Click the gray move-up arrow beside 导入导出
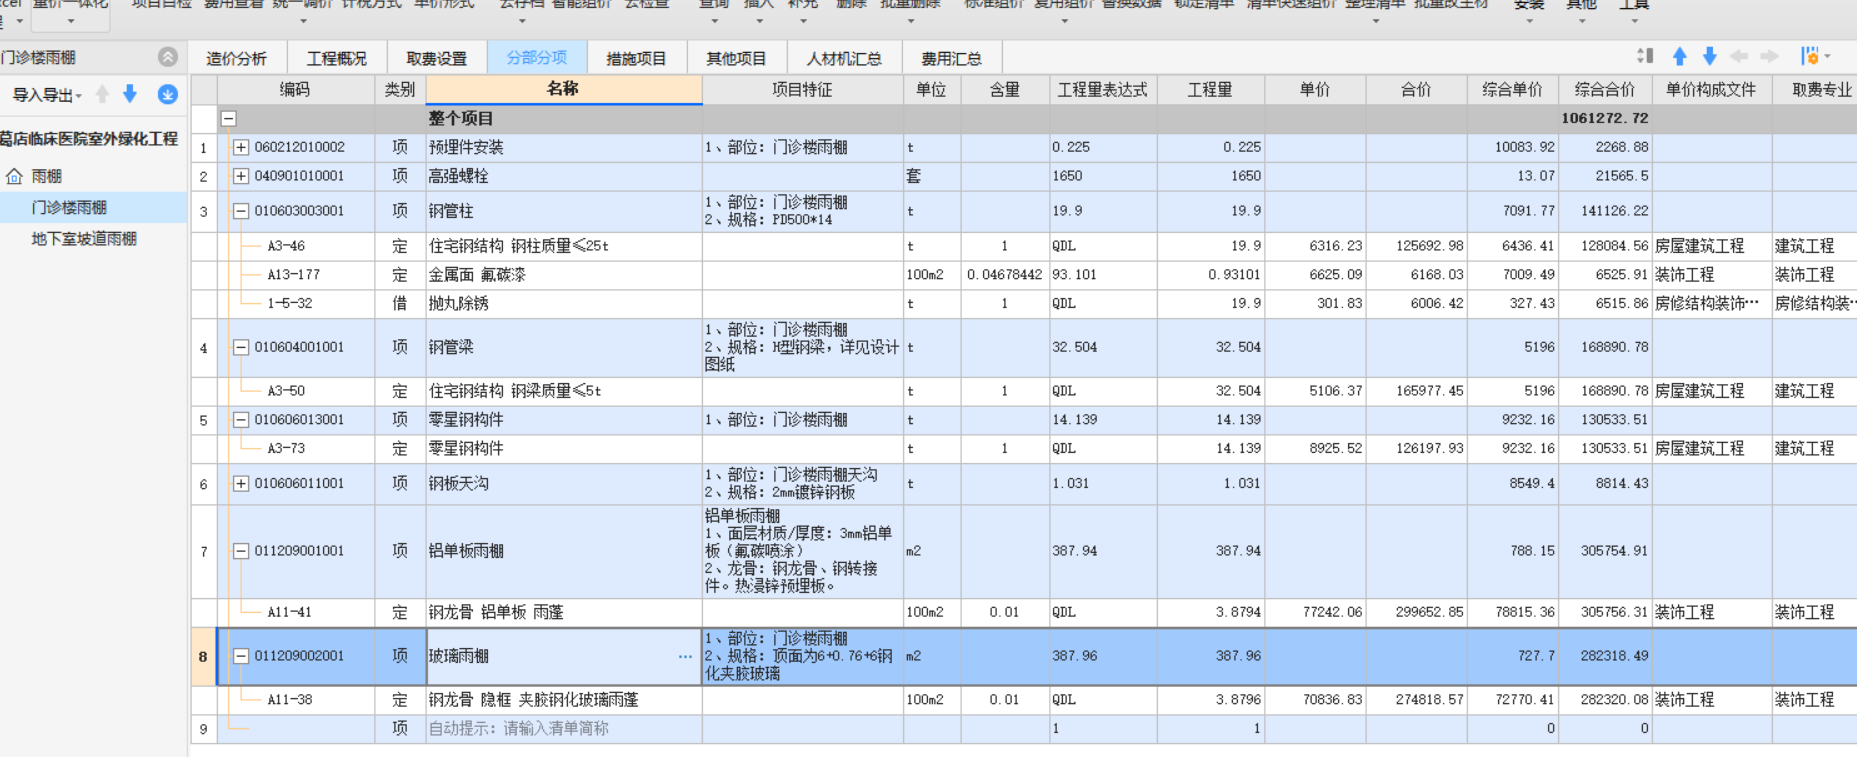Screen dimensions: 1857x757 [x=102, y=94]
